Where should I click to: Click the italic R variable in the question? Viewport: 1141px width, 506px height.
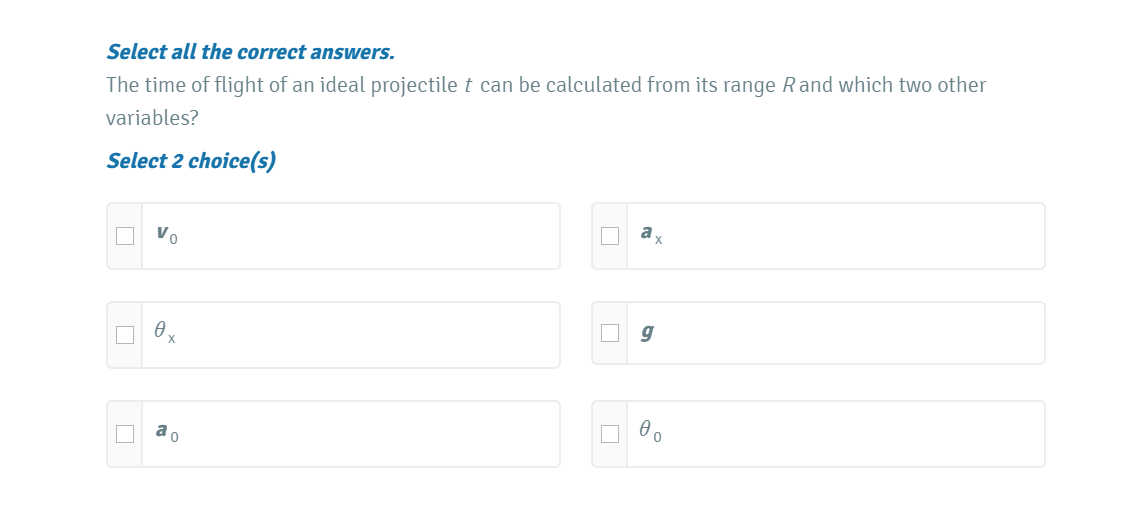click(x=787, y=86)
